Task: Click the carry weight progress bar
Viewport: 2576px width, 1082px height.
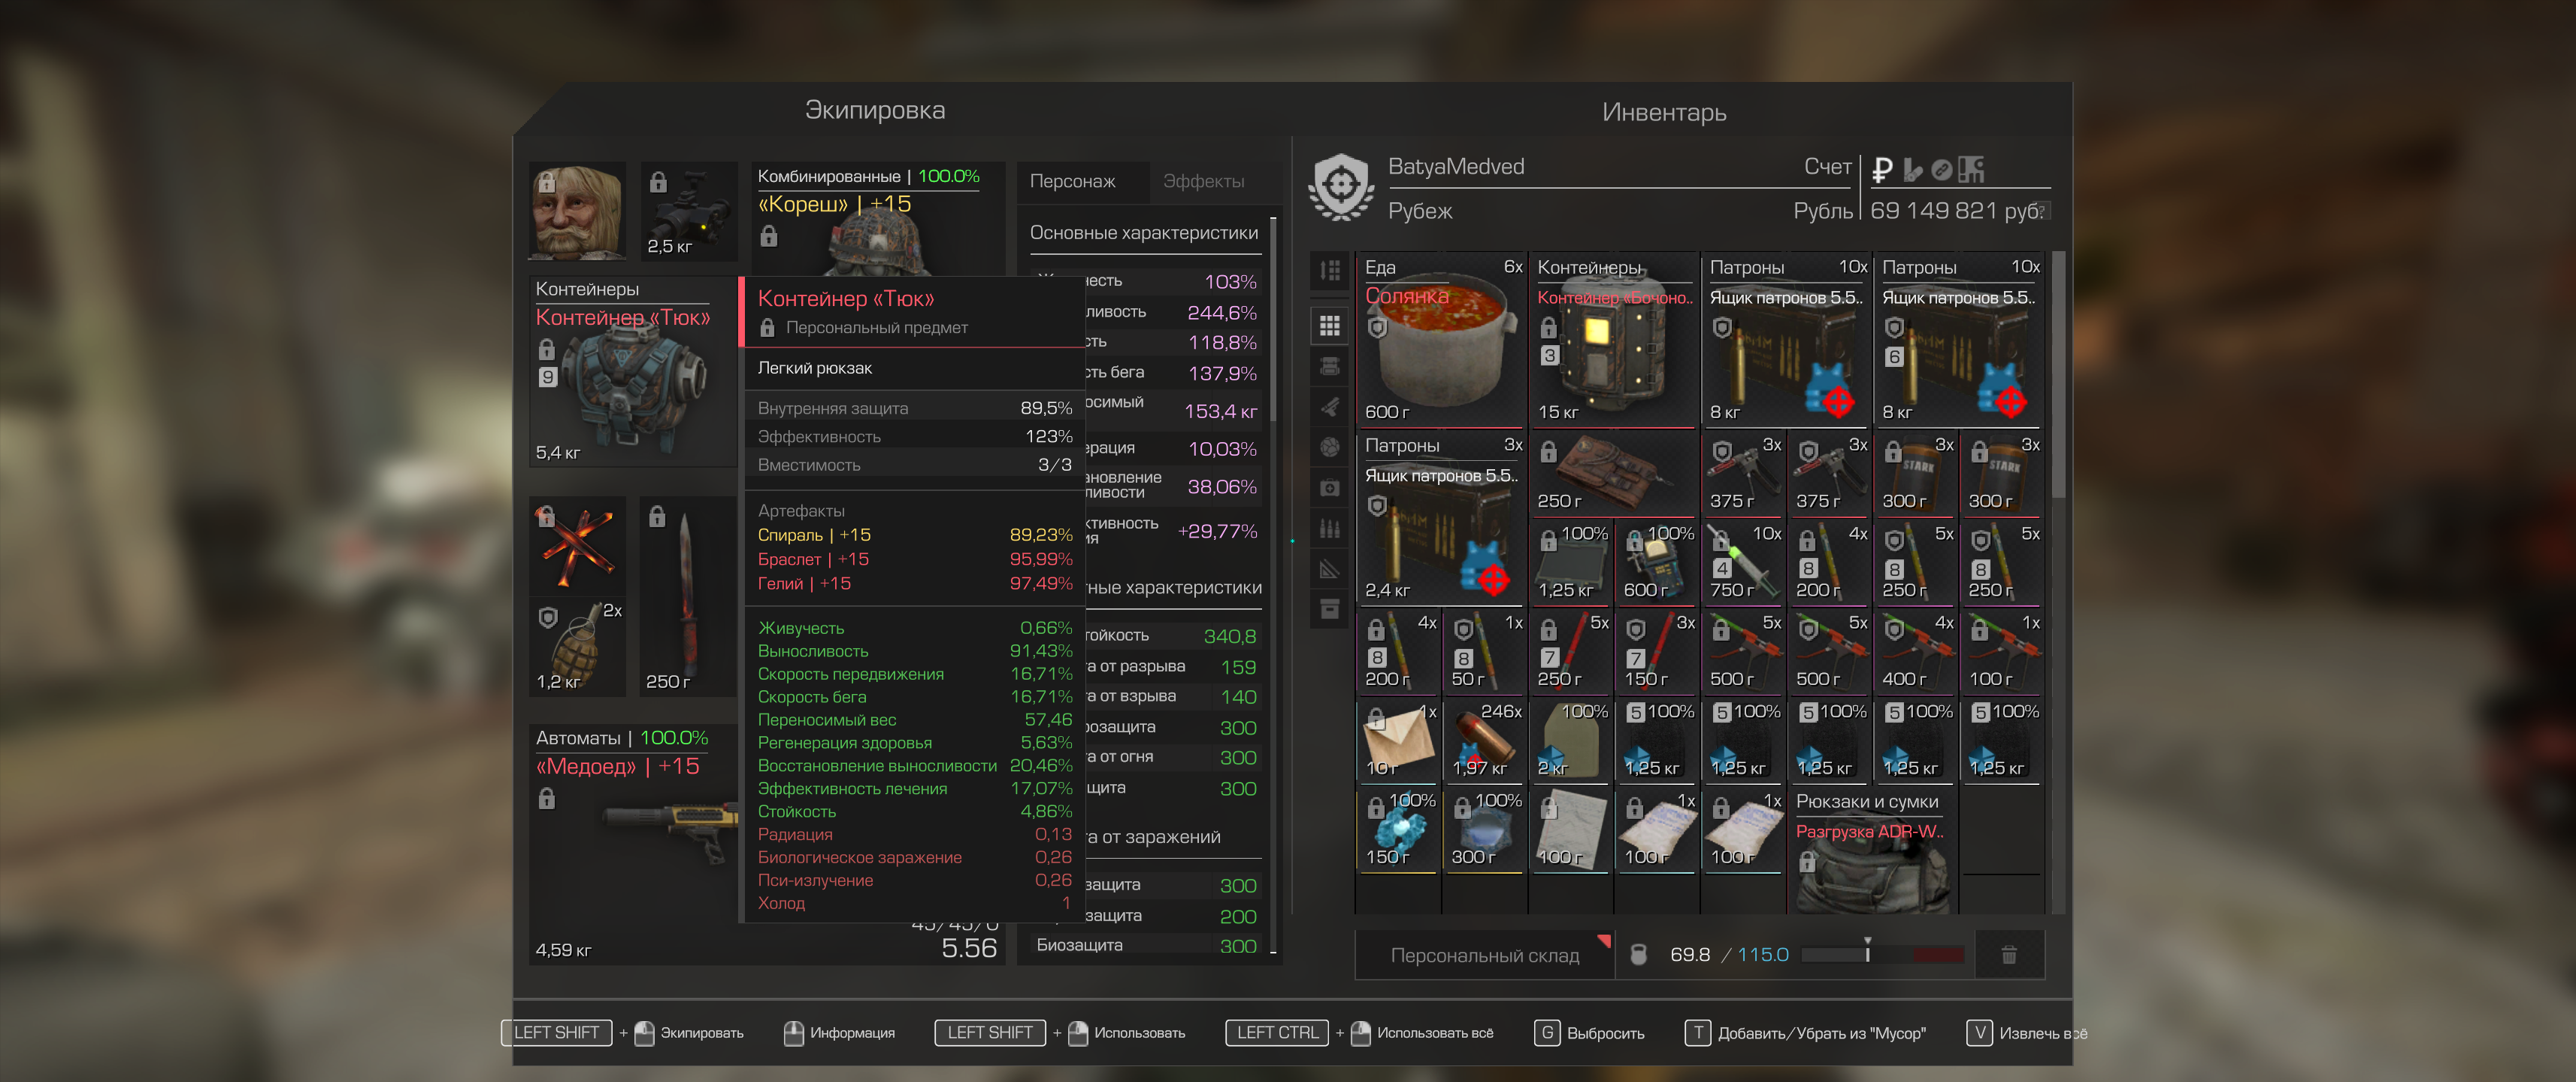Action: 1883,955
